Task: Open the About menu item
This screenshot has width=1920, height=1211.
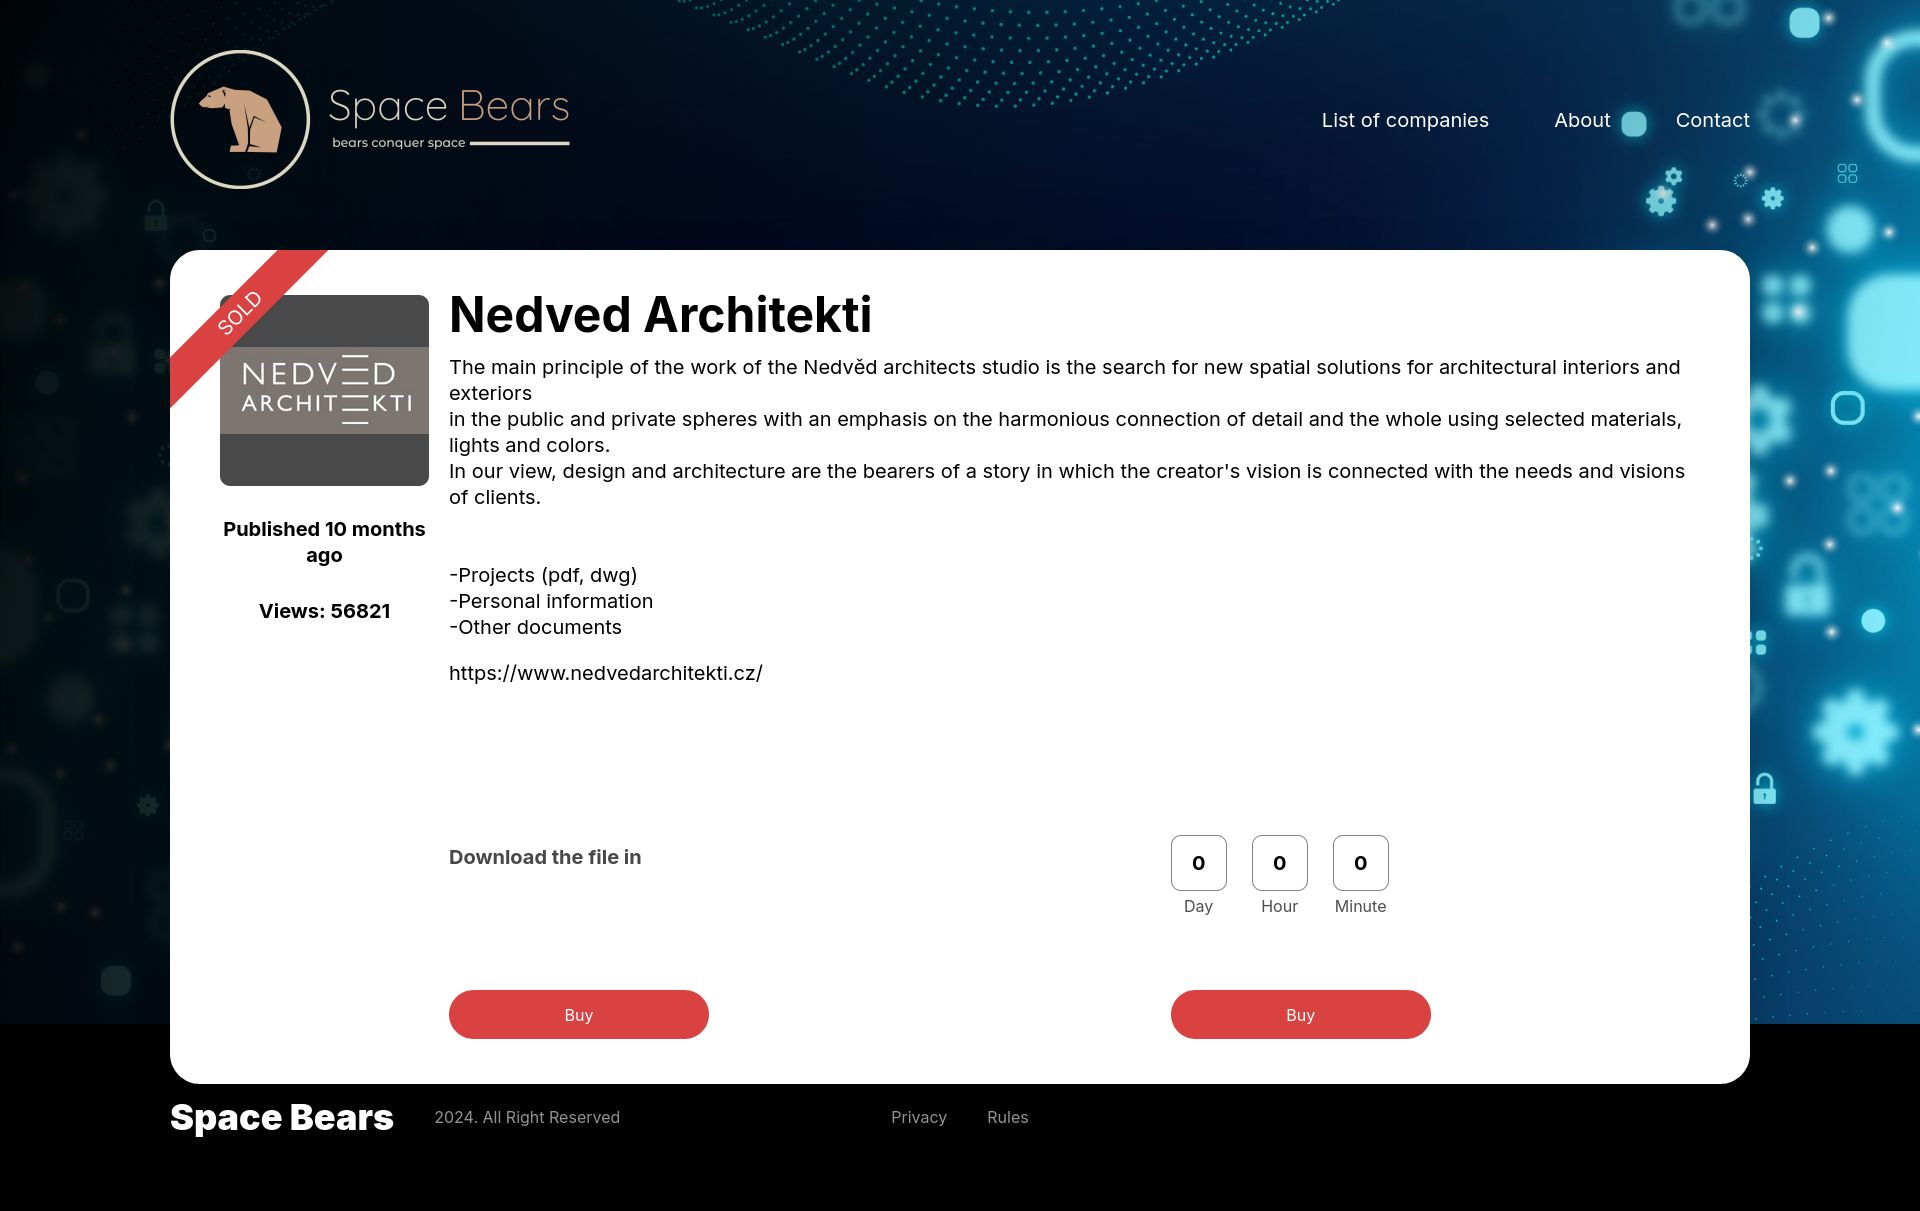Action: tap(1582, 120)
